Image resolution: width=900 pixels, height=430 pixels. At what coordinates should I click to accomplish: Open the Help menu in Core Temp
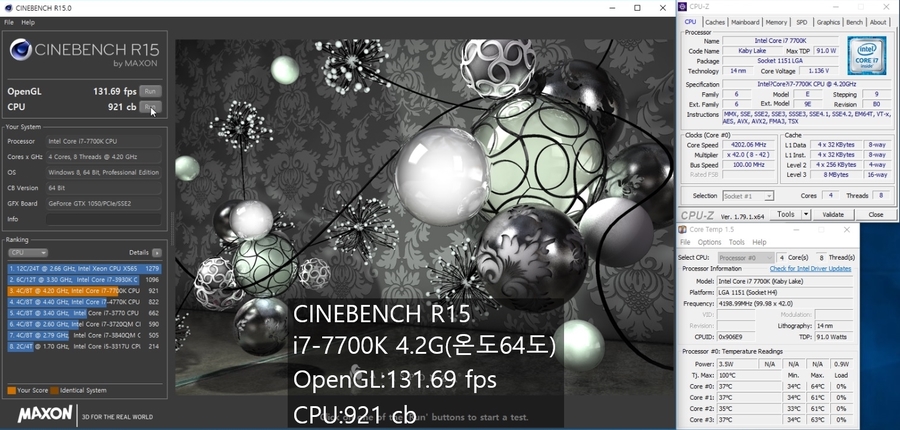click(x=759, y=242)
